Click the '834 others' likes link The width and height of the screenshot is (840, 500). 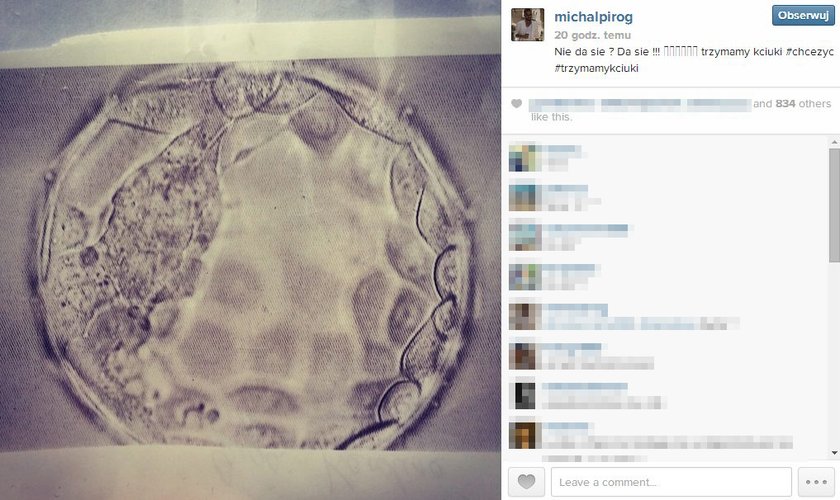(803, 103)
